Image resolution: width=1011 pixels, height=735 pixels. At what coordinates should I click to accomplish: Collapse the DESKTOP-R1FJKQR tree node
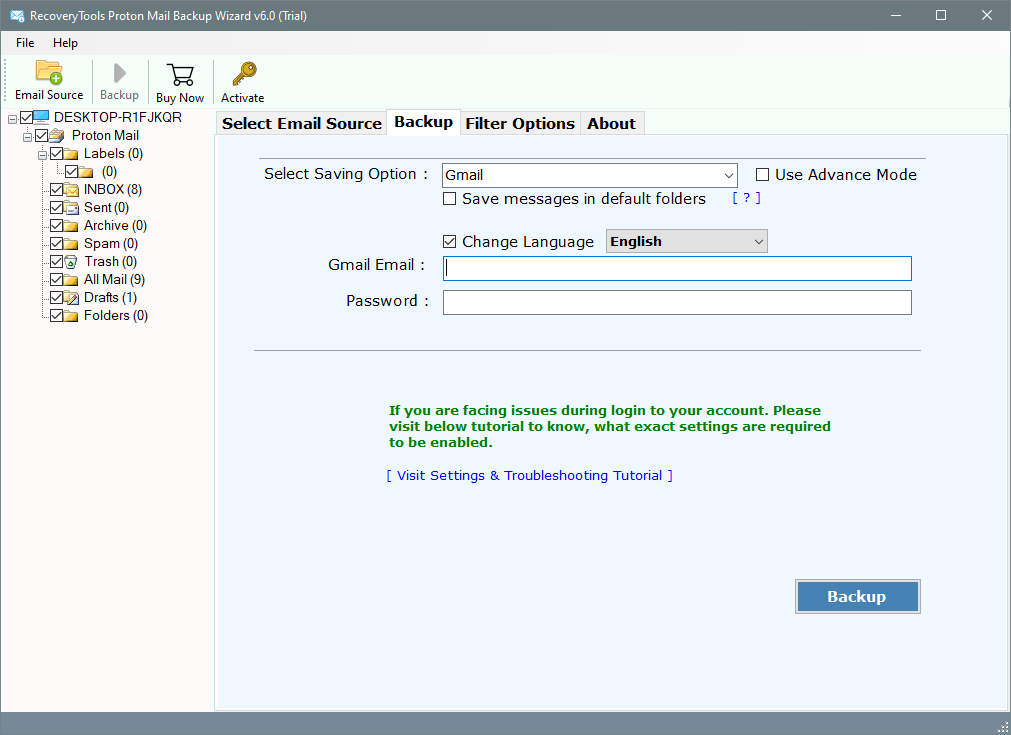(12, 119)
